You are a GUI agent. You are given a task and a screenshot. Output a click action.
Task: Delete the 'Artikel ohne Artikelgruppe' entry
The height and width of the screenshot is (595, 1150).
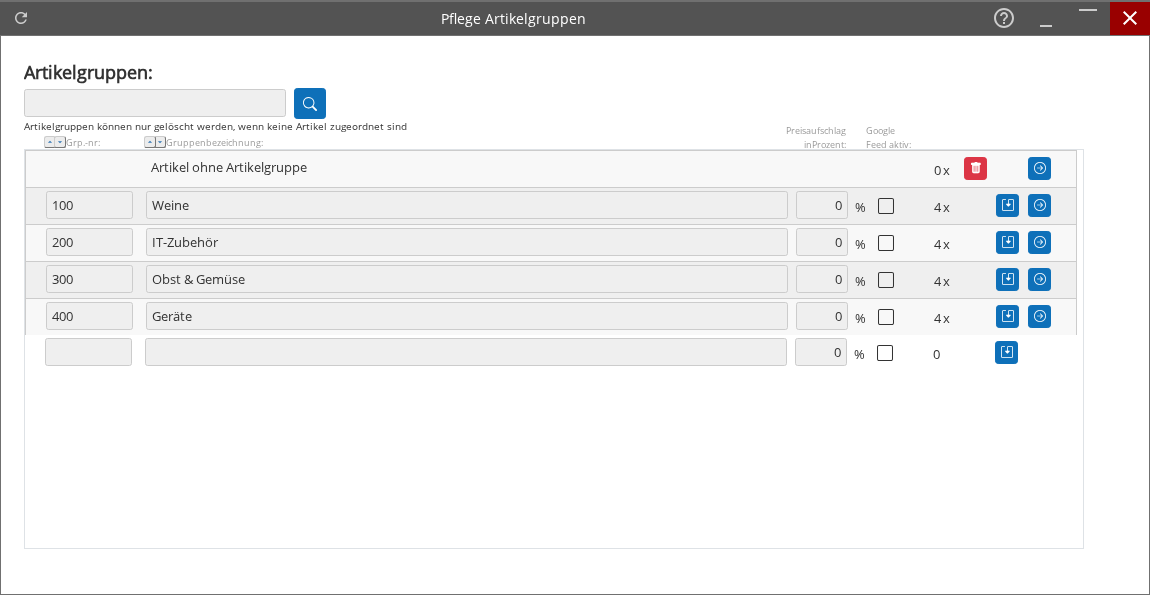[x=975, y=169]
